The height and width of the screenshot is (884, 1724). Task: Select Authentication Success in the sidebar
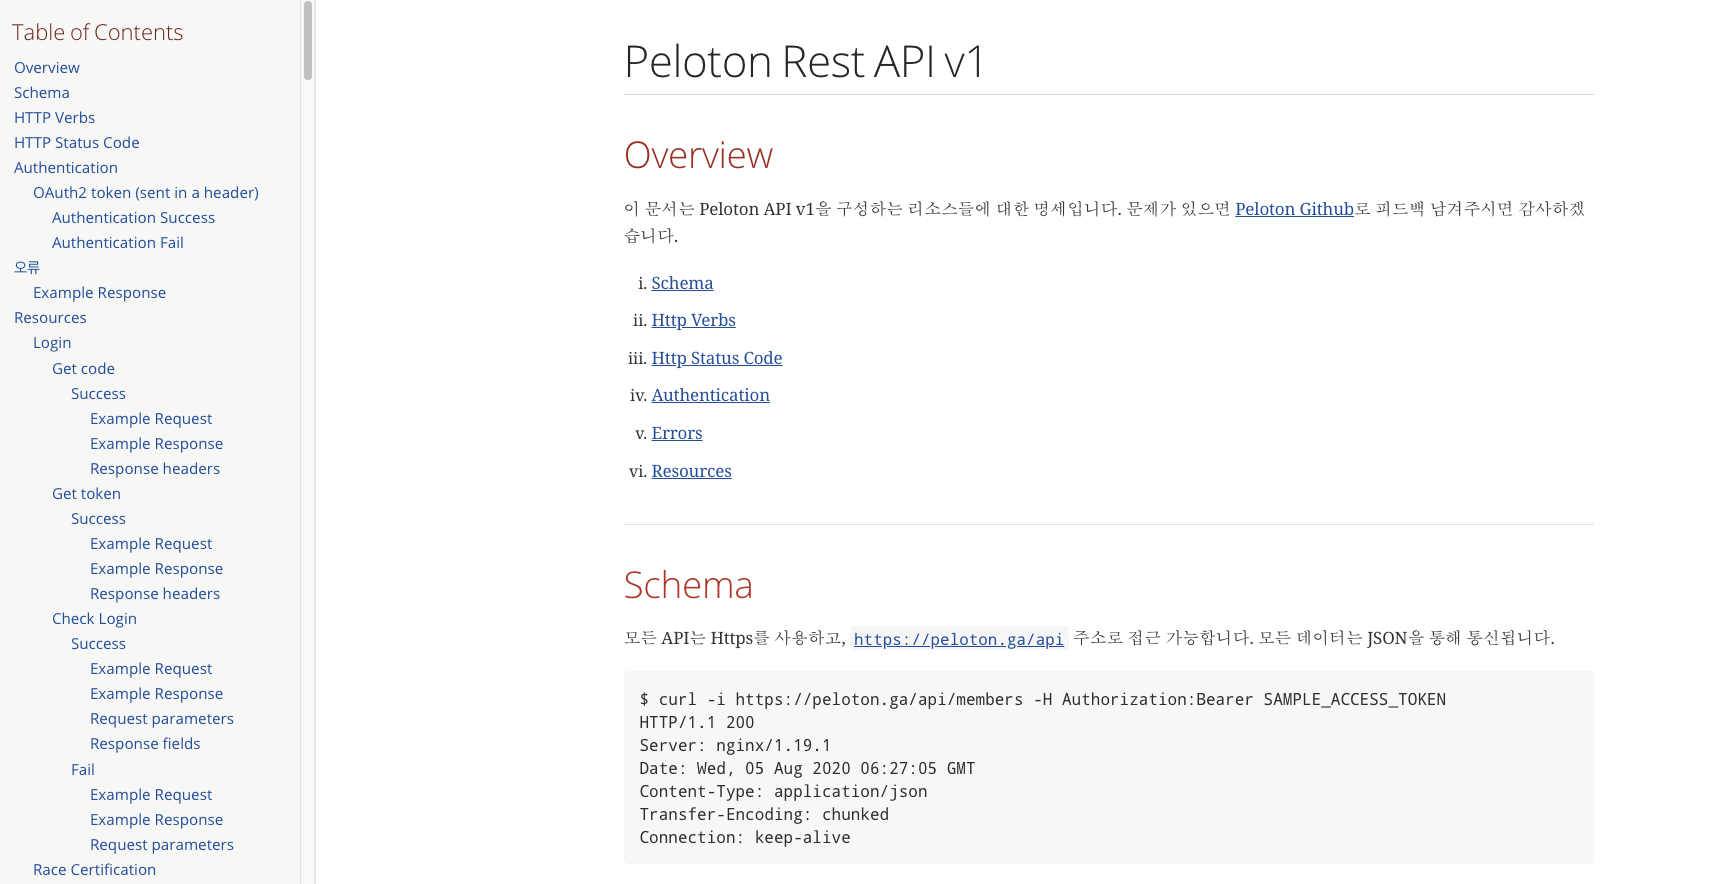[x=133, y=217]
